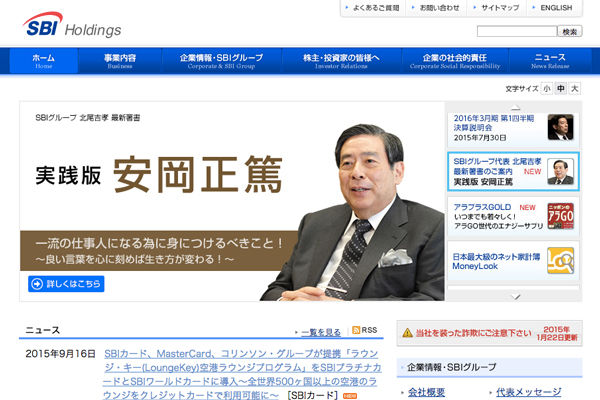600x400 pixels.
Task: Select the 実践版 安岡正篤 sidebar item
Action: 513,171
